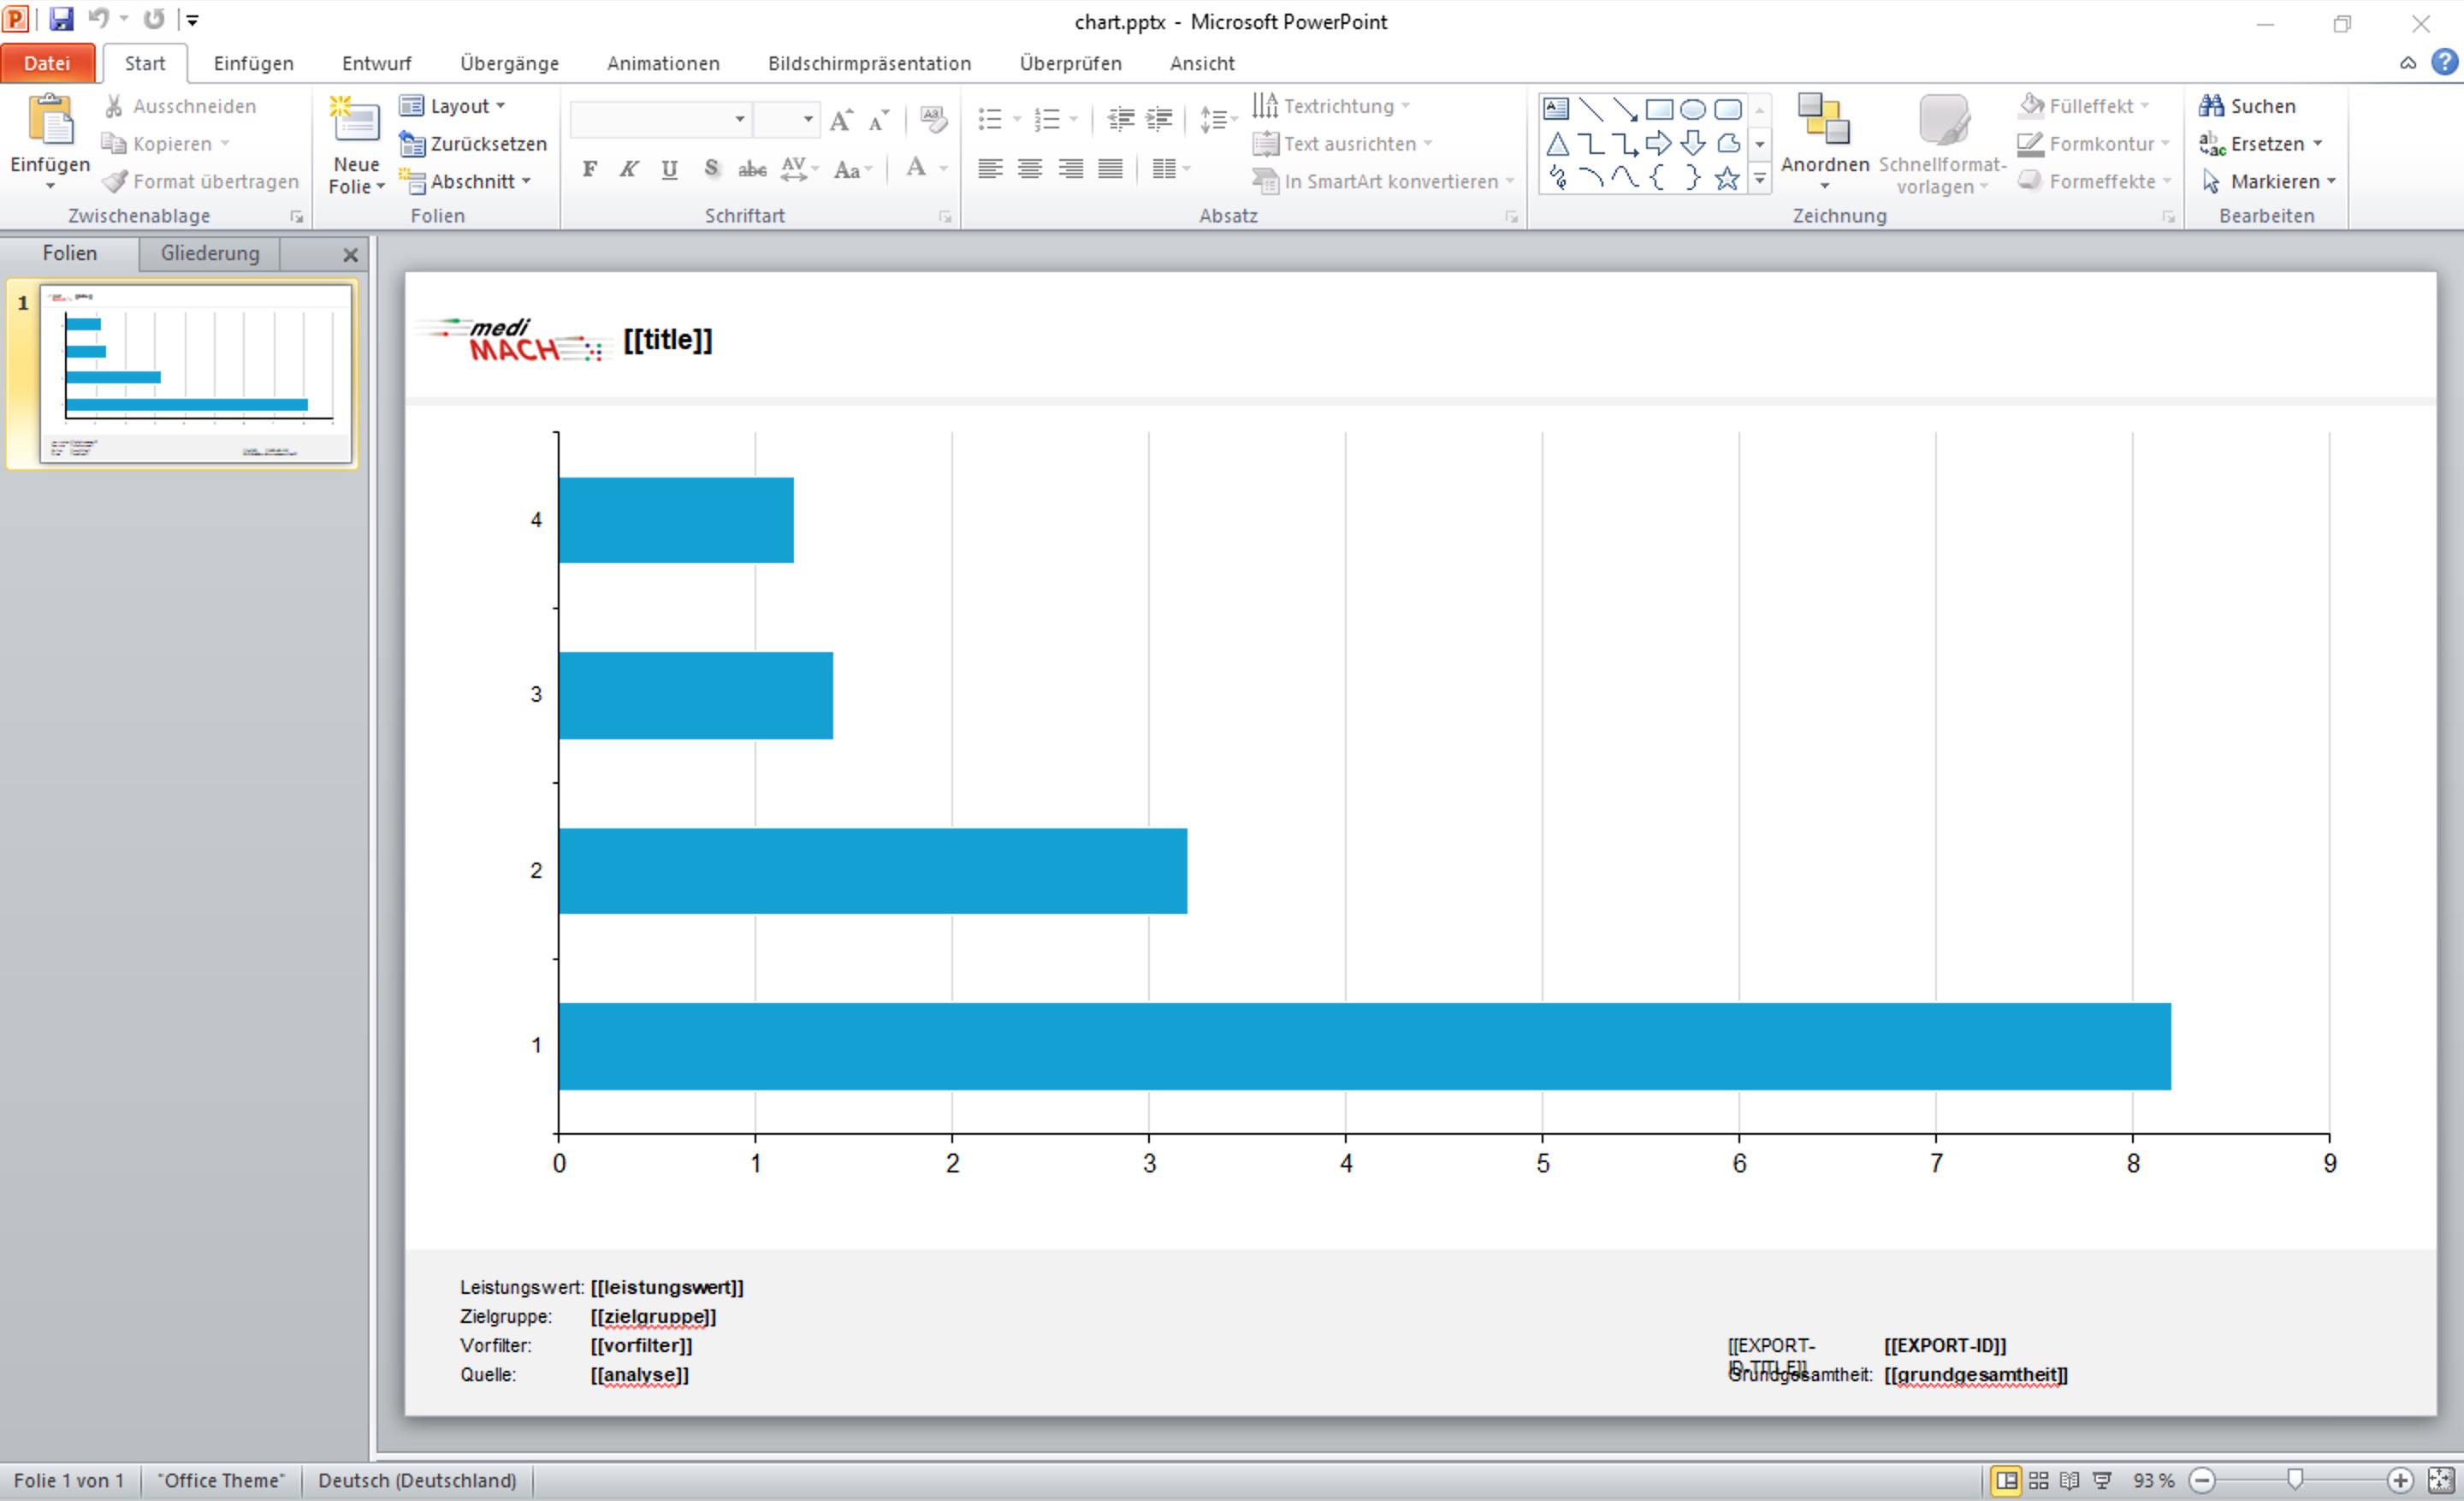This screenshot has height=1501, width=2464.
Task: Increase font size with the large A icon
Action: (842, 120)
